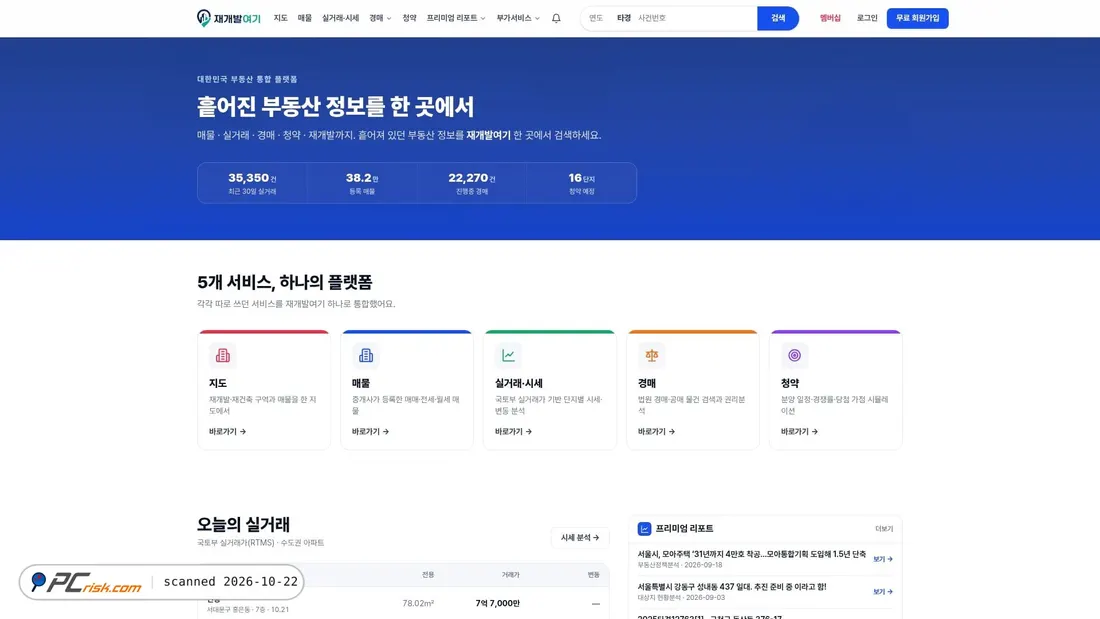Click the 연도 search field
The width and height of the screenshot is (1100, 619).
coord(596,18)
